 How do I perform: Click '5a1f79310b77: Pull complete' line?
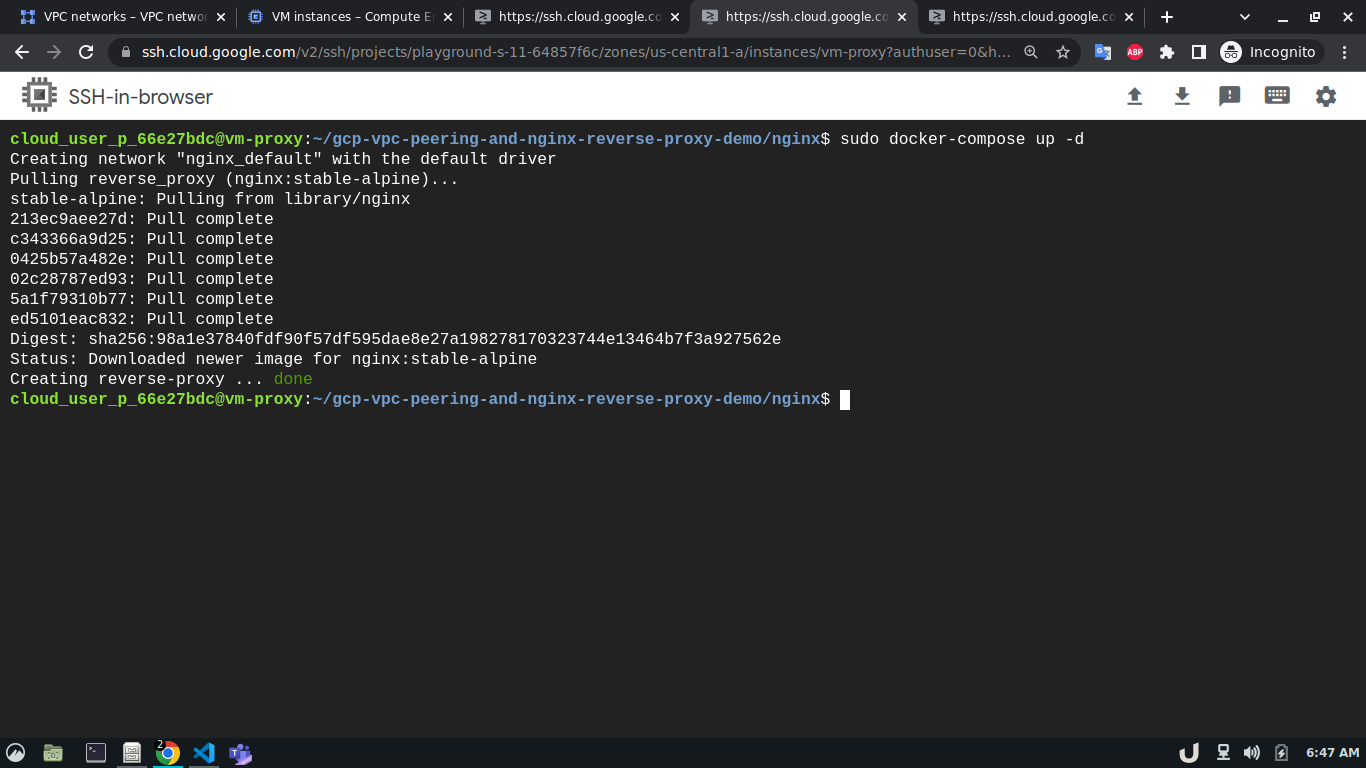coord(142,299)
